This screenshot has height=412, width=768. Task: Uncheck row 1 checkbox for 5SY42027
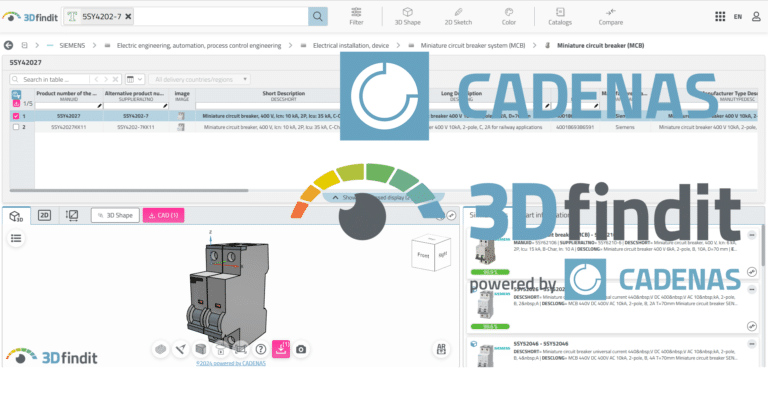tap(16, 116)
